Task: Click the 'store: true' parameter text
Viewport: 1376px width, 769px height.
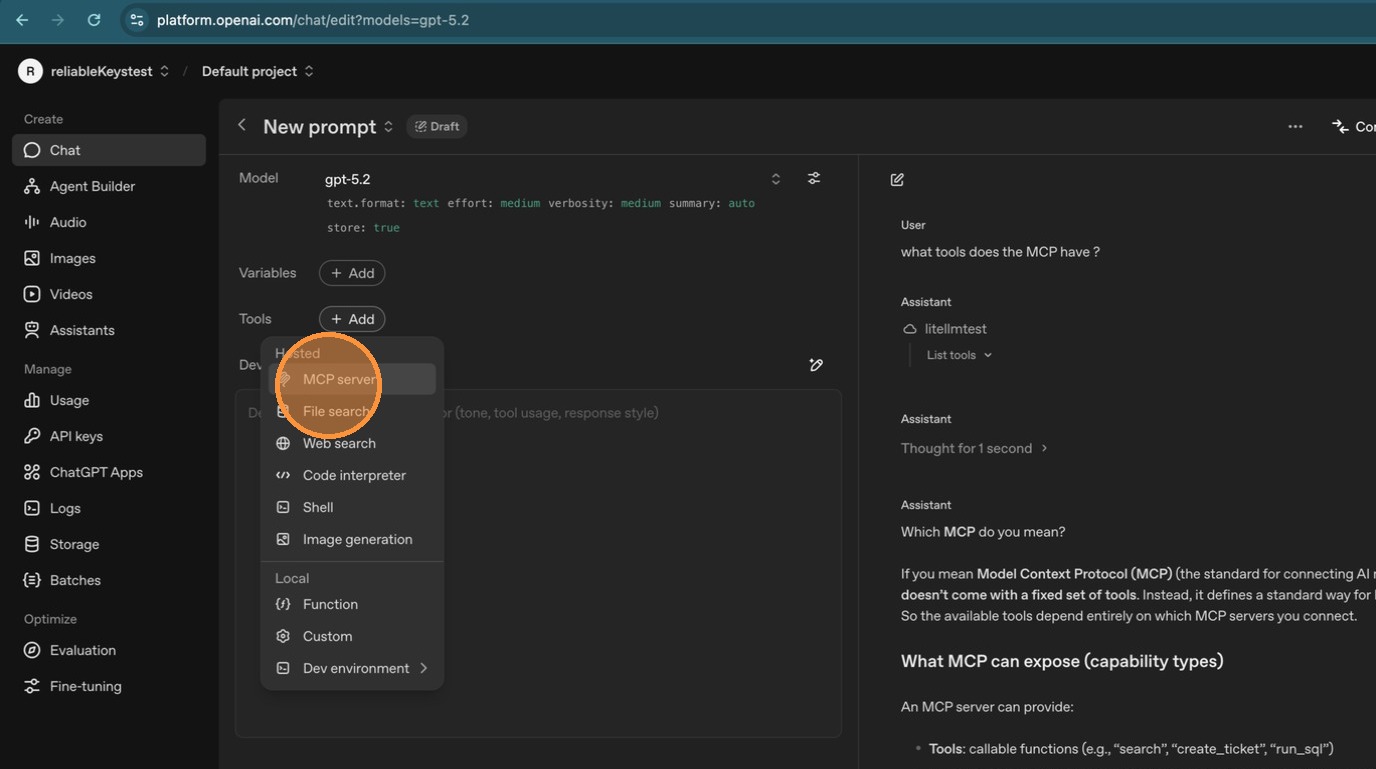Action: pyautogui.click(x=363, y=228)
